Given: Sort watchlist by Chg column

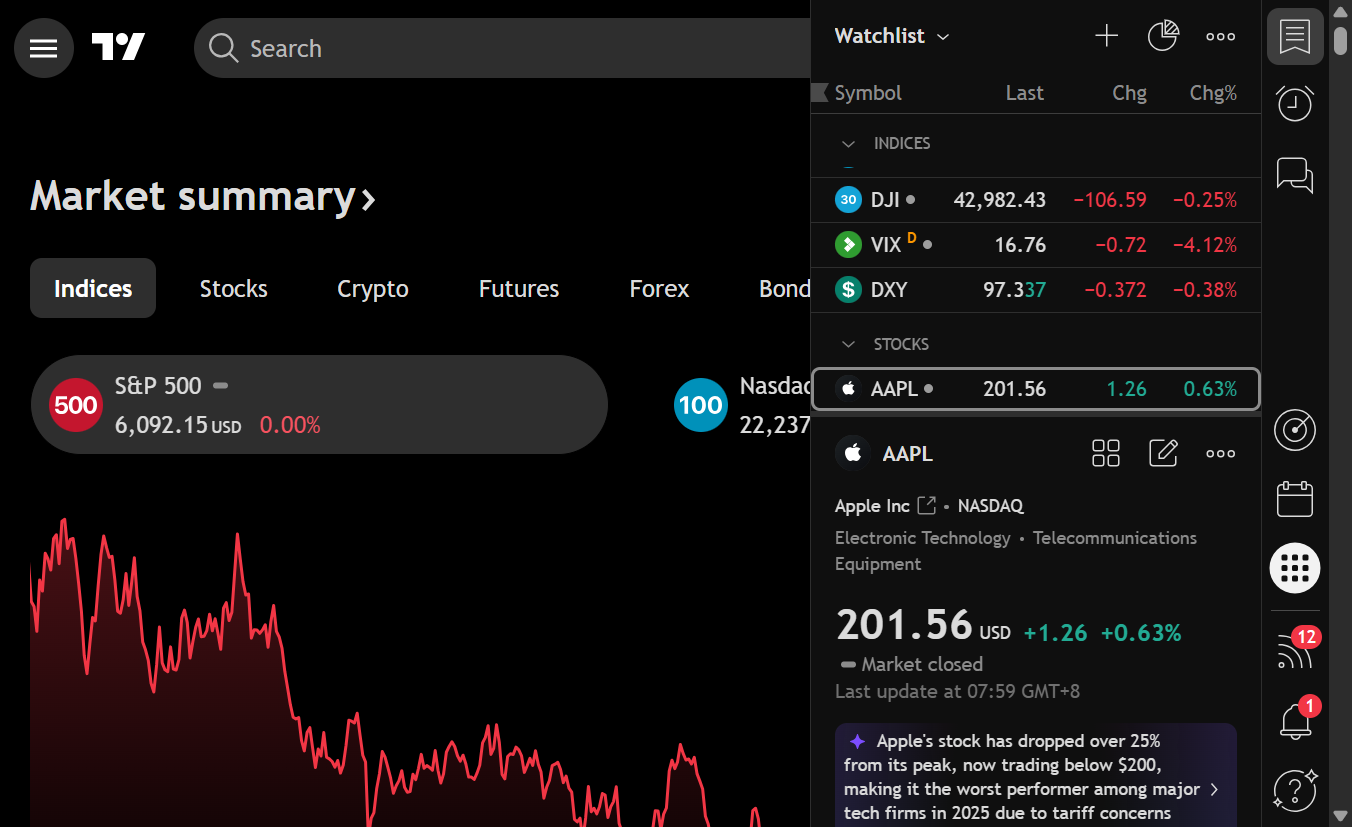Looking at the screenshot, I should click(x=1129, y=93).
